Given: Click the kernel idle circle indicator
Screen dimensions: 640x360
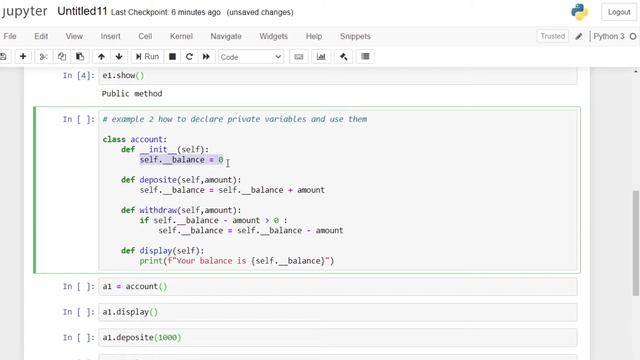Looking at the screenshot, I should tap(633, 36).
